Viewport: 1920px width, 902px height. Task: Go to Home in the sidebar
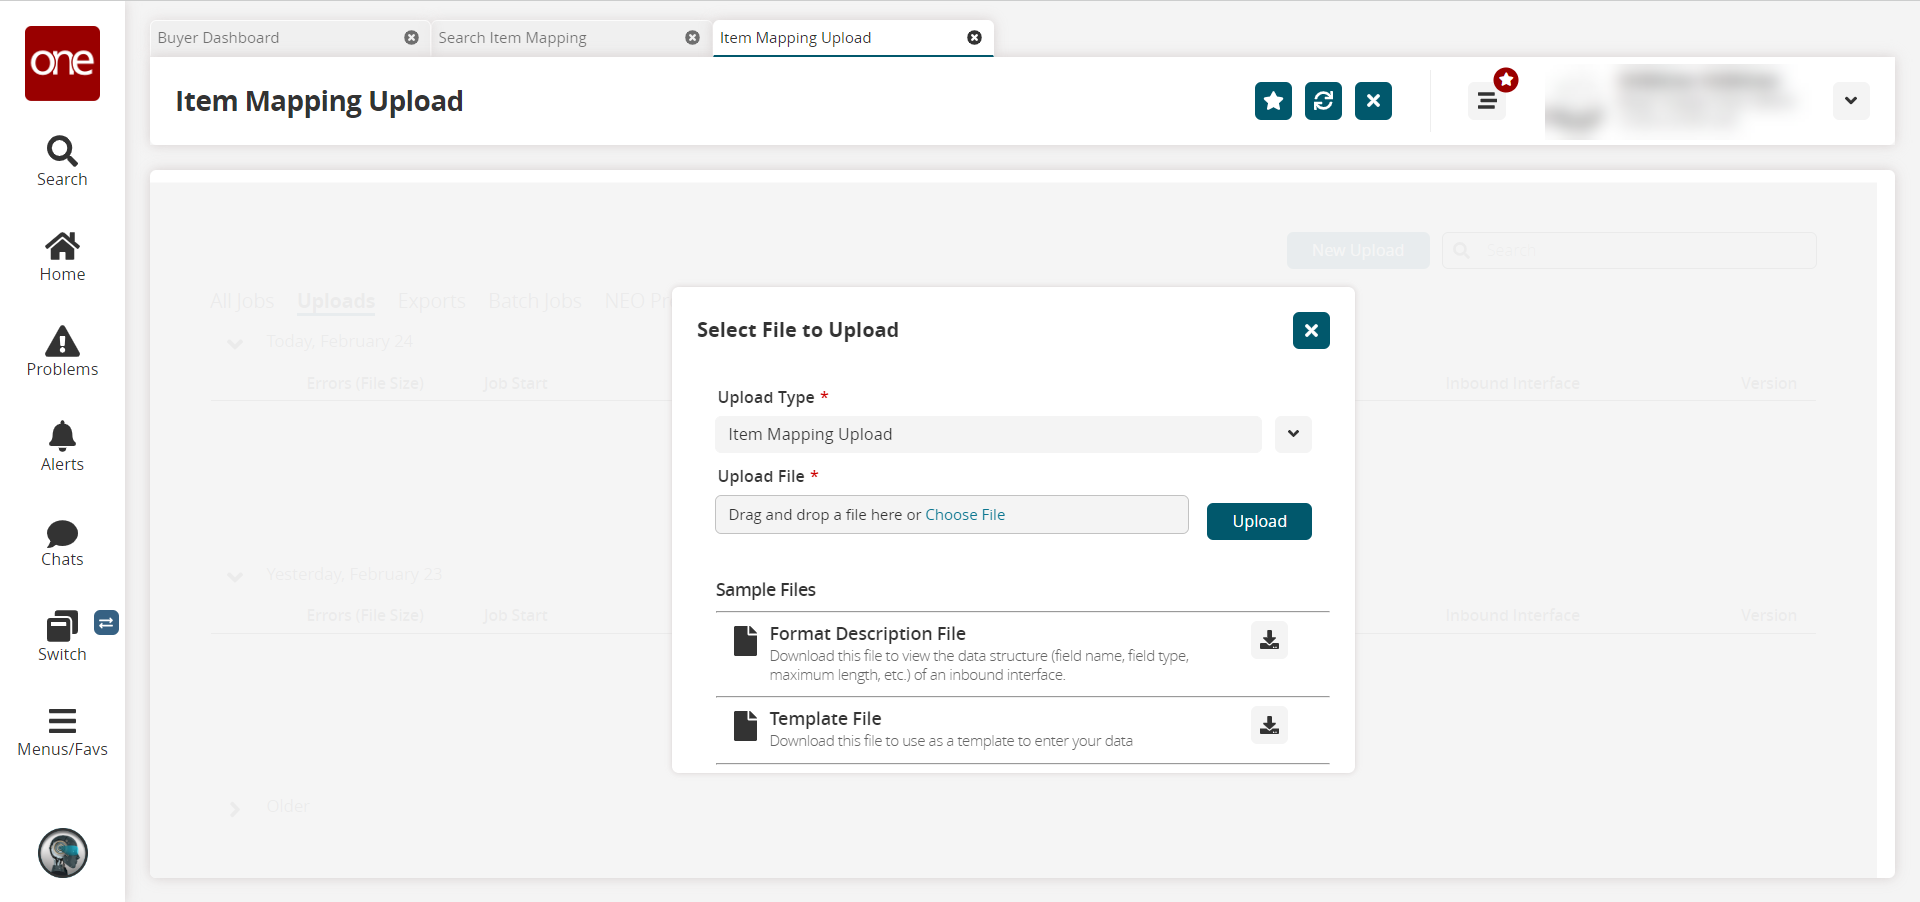(x=62, y=247)
